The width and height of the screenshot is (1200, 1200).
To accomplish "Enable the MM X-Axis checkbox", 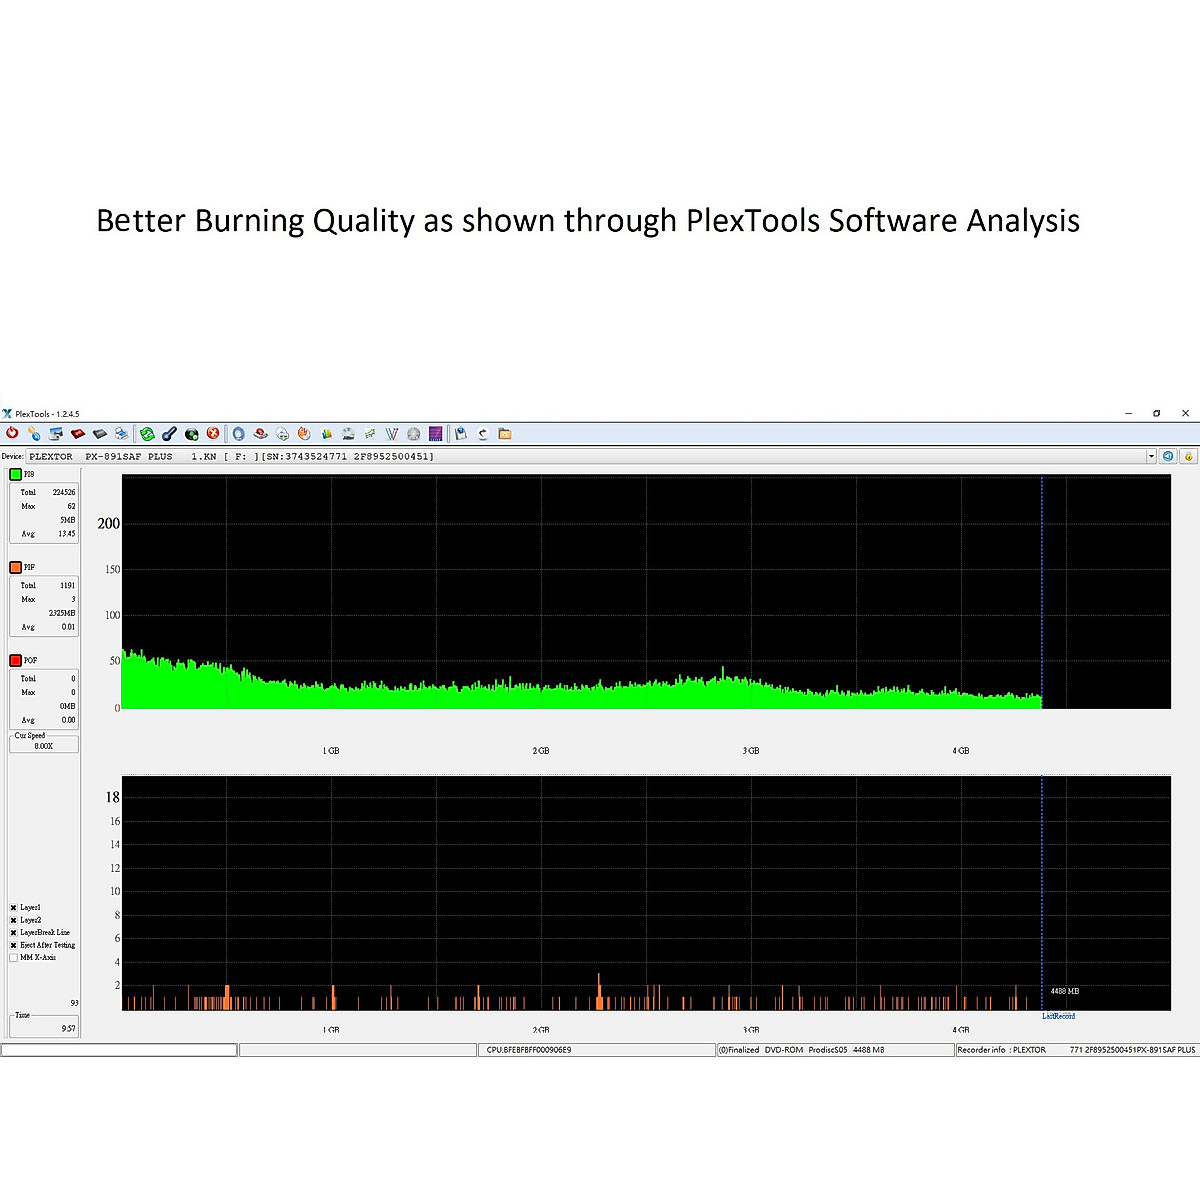I will 14,958.
